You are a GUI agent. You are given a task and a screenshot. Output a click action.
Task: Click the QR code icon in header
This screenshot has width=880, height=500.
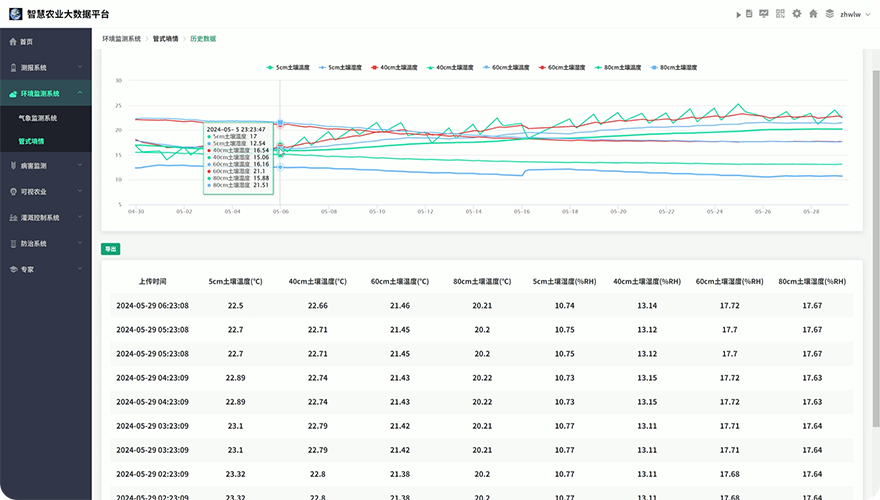(780, 13)
